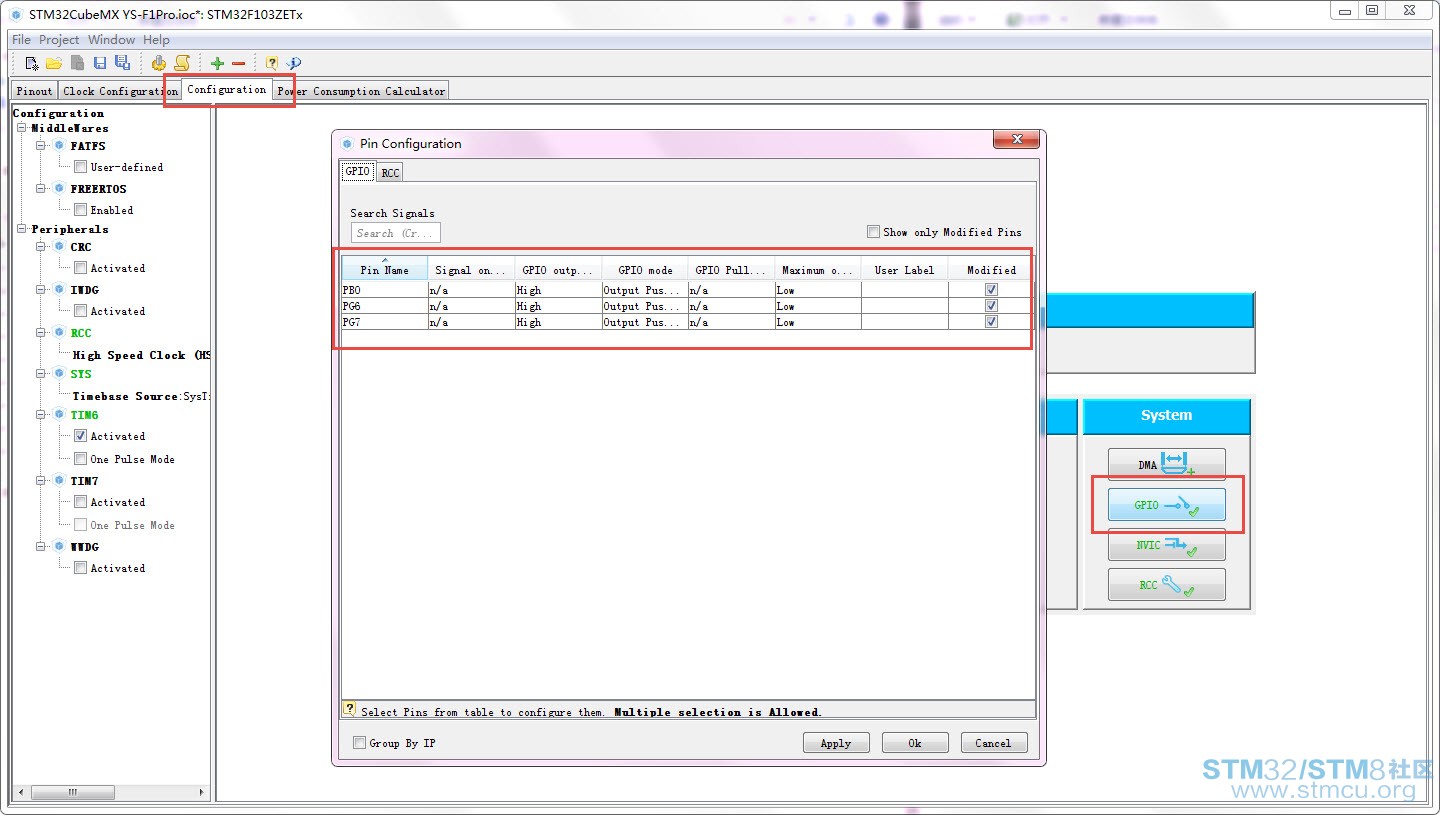Collapse the Peripherals tree node
The height and width of the screenshot is (815, 1440).
coord(21,229)
